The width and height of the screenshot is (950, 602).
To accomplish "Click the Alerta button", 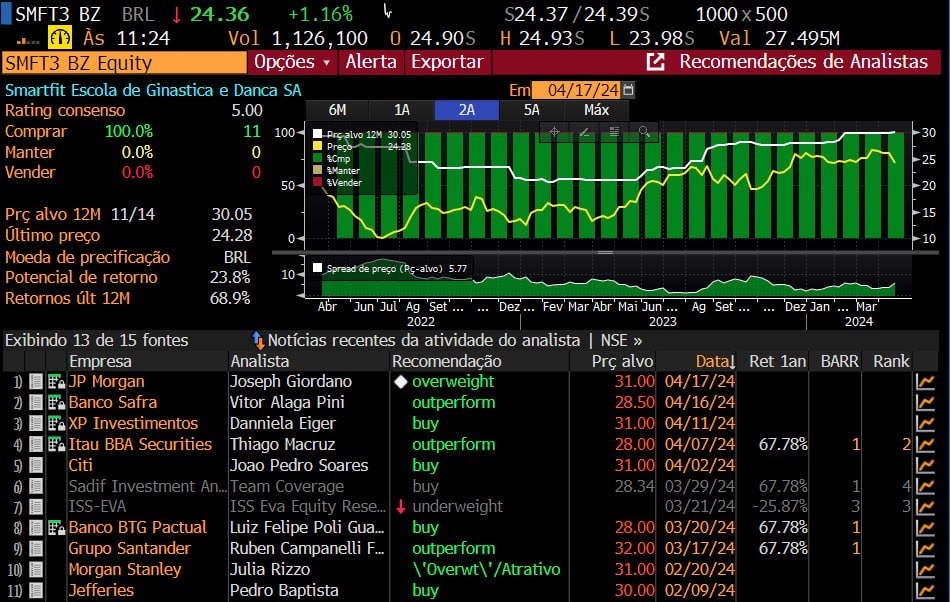I will [370, 62].
